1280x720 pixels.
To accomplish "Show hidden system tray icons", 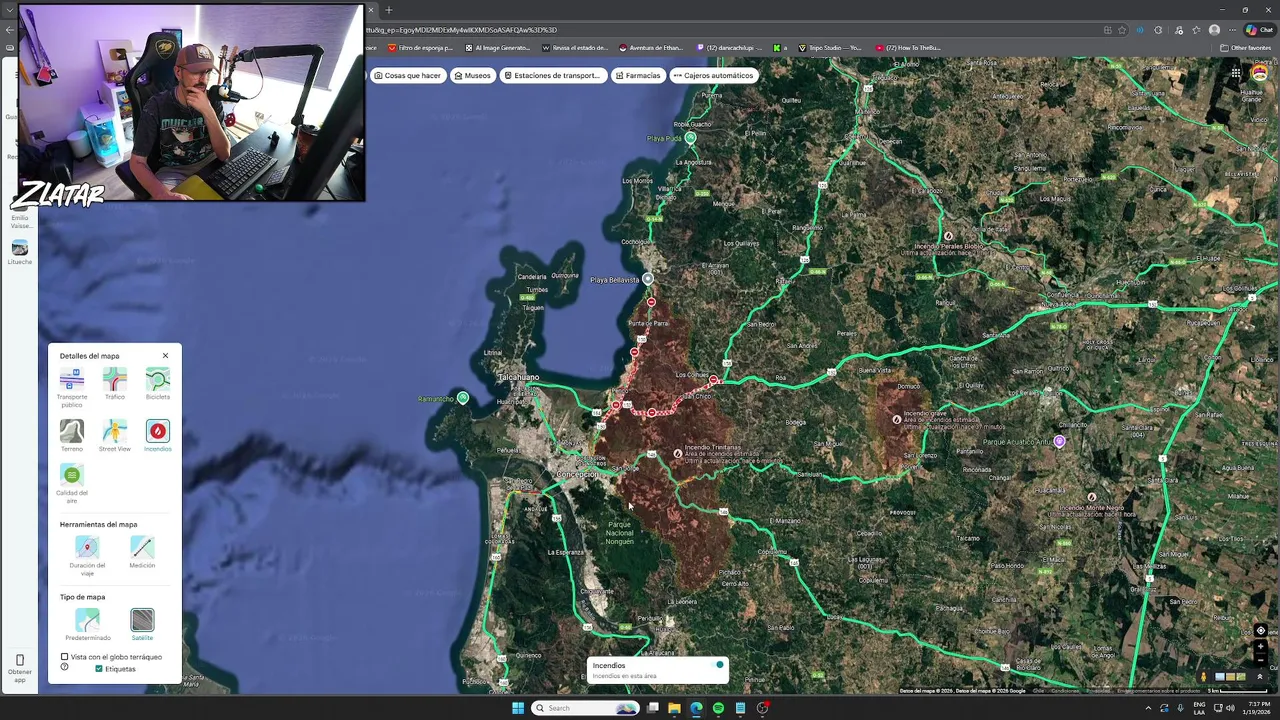I will [1148, 708].
